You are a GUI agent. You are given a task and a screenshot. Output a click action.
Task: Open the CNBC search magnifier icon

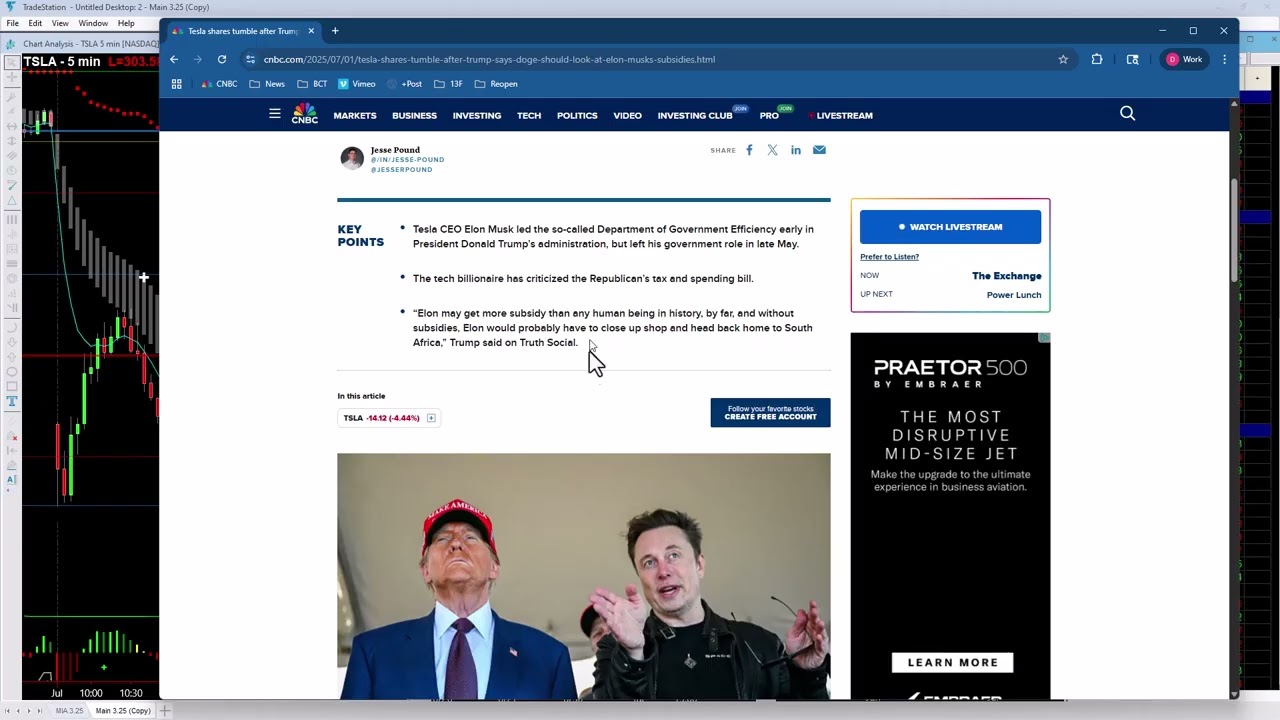pos(1127,114)
